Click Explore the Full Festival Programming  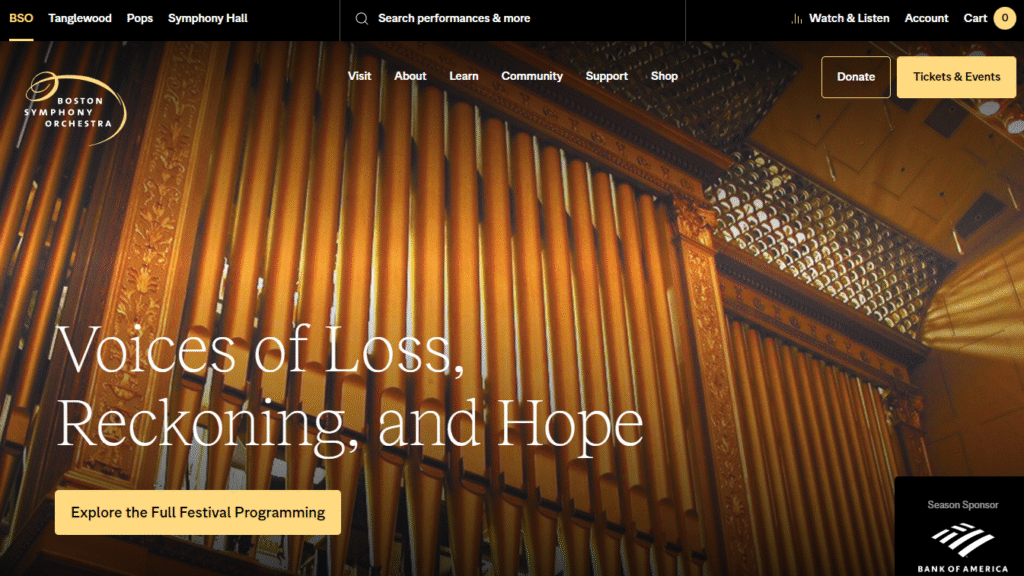tap(198, 513)
